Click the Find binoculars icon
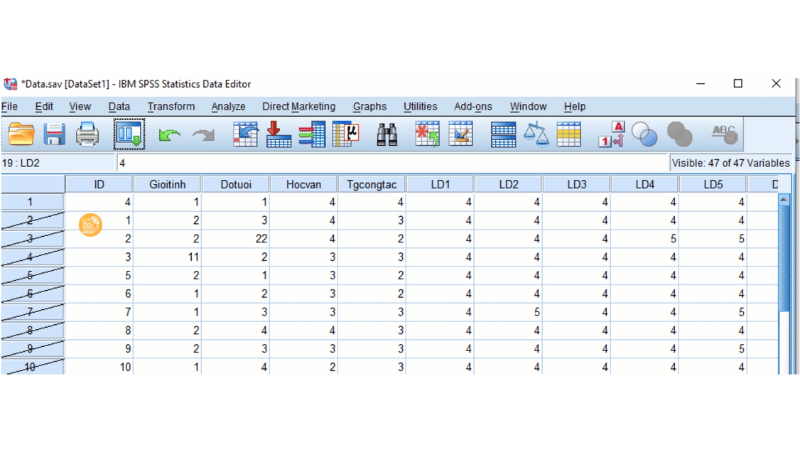 pos(387,133)
